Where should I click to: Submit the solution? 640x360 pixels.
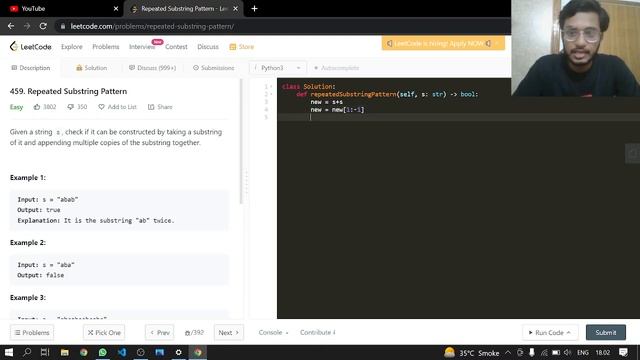pos(606,333)
